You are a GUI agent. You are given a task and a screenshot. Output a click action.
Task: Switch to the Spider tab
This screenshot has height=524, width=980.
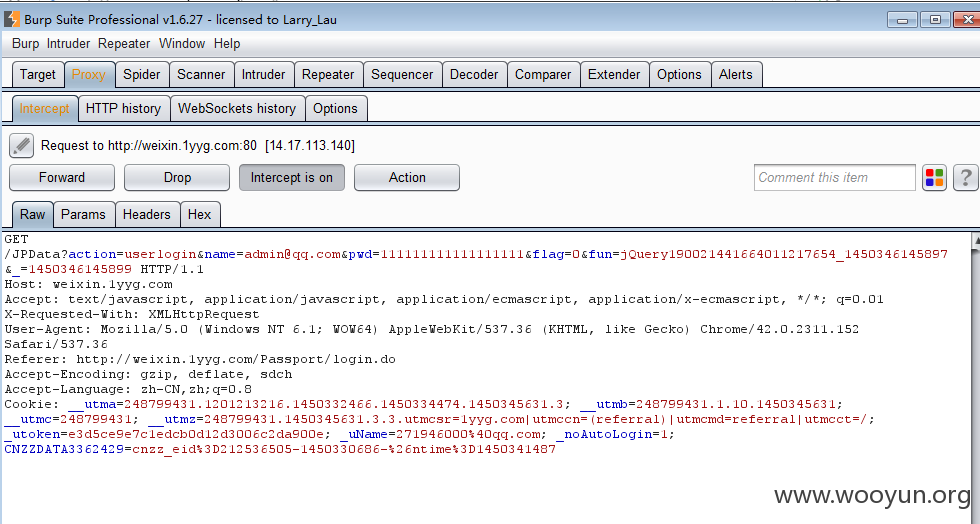click(142, 74)
